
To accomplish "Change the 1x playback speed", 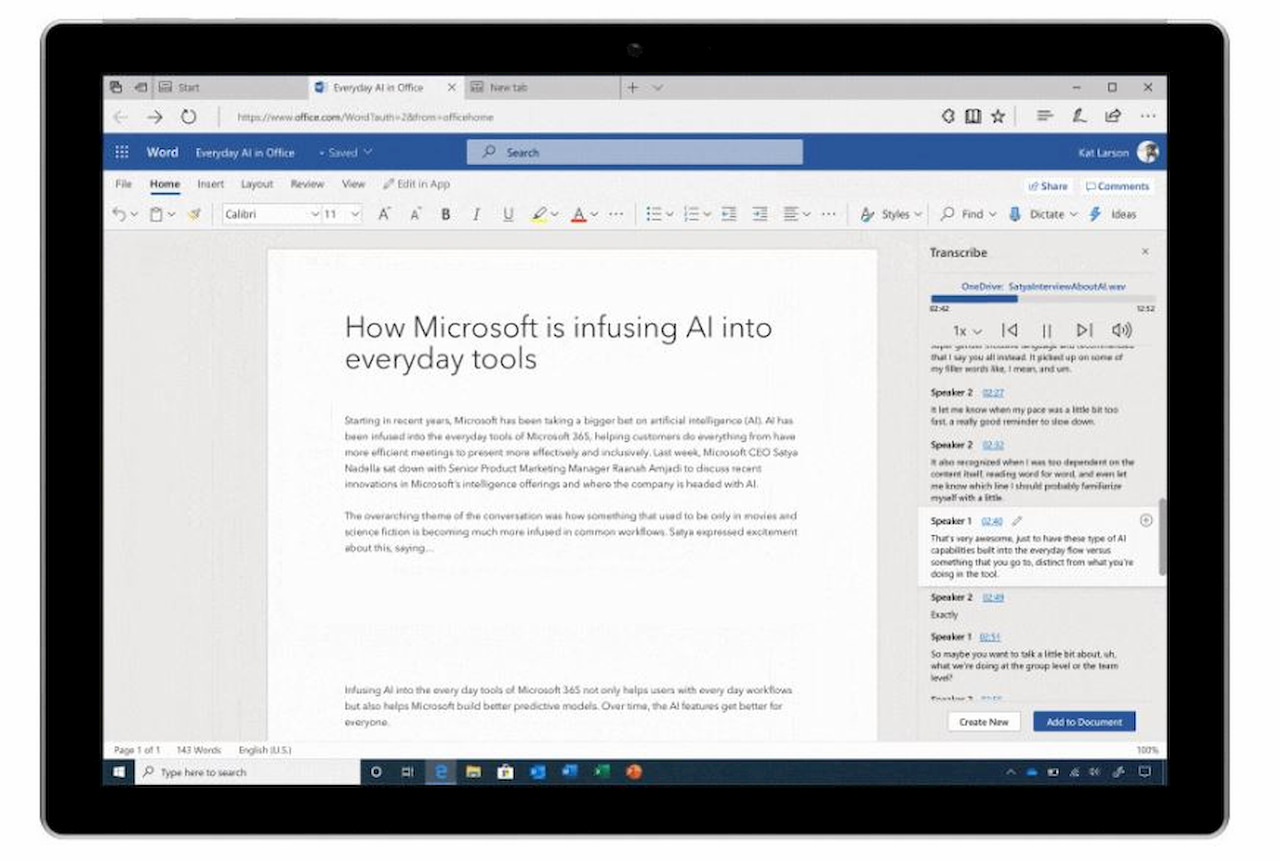I will click(967, 331).
